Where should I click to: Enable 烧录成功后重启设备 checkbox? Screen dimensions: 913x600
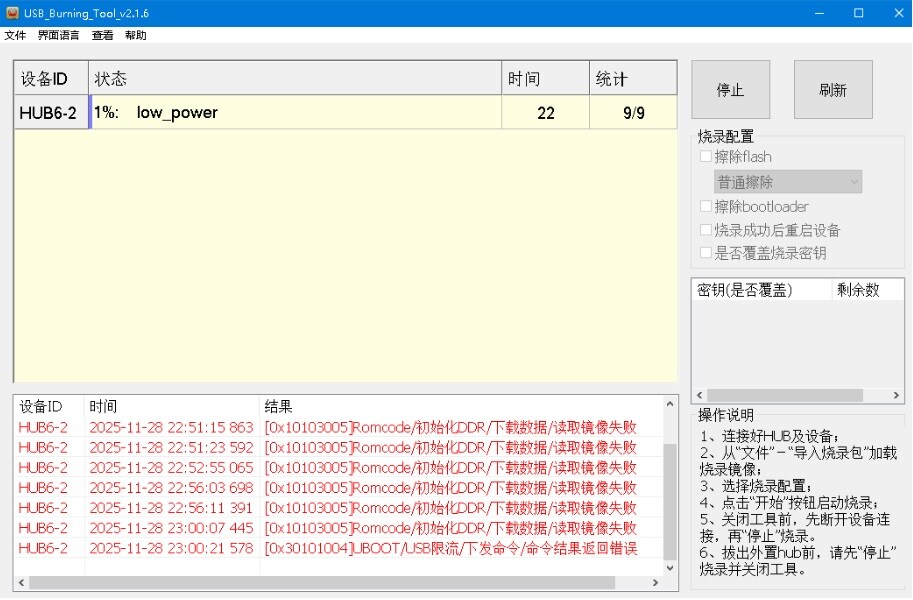706,230
